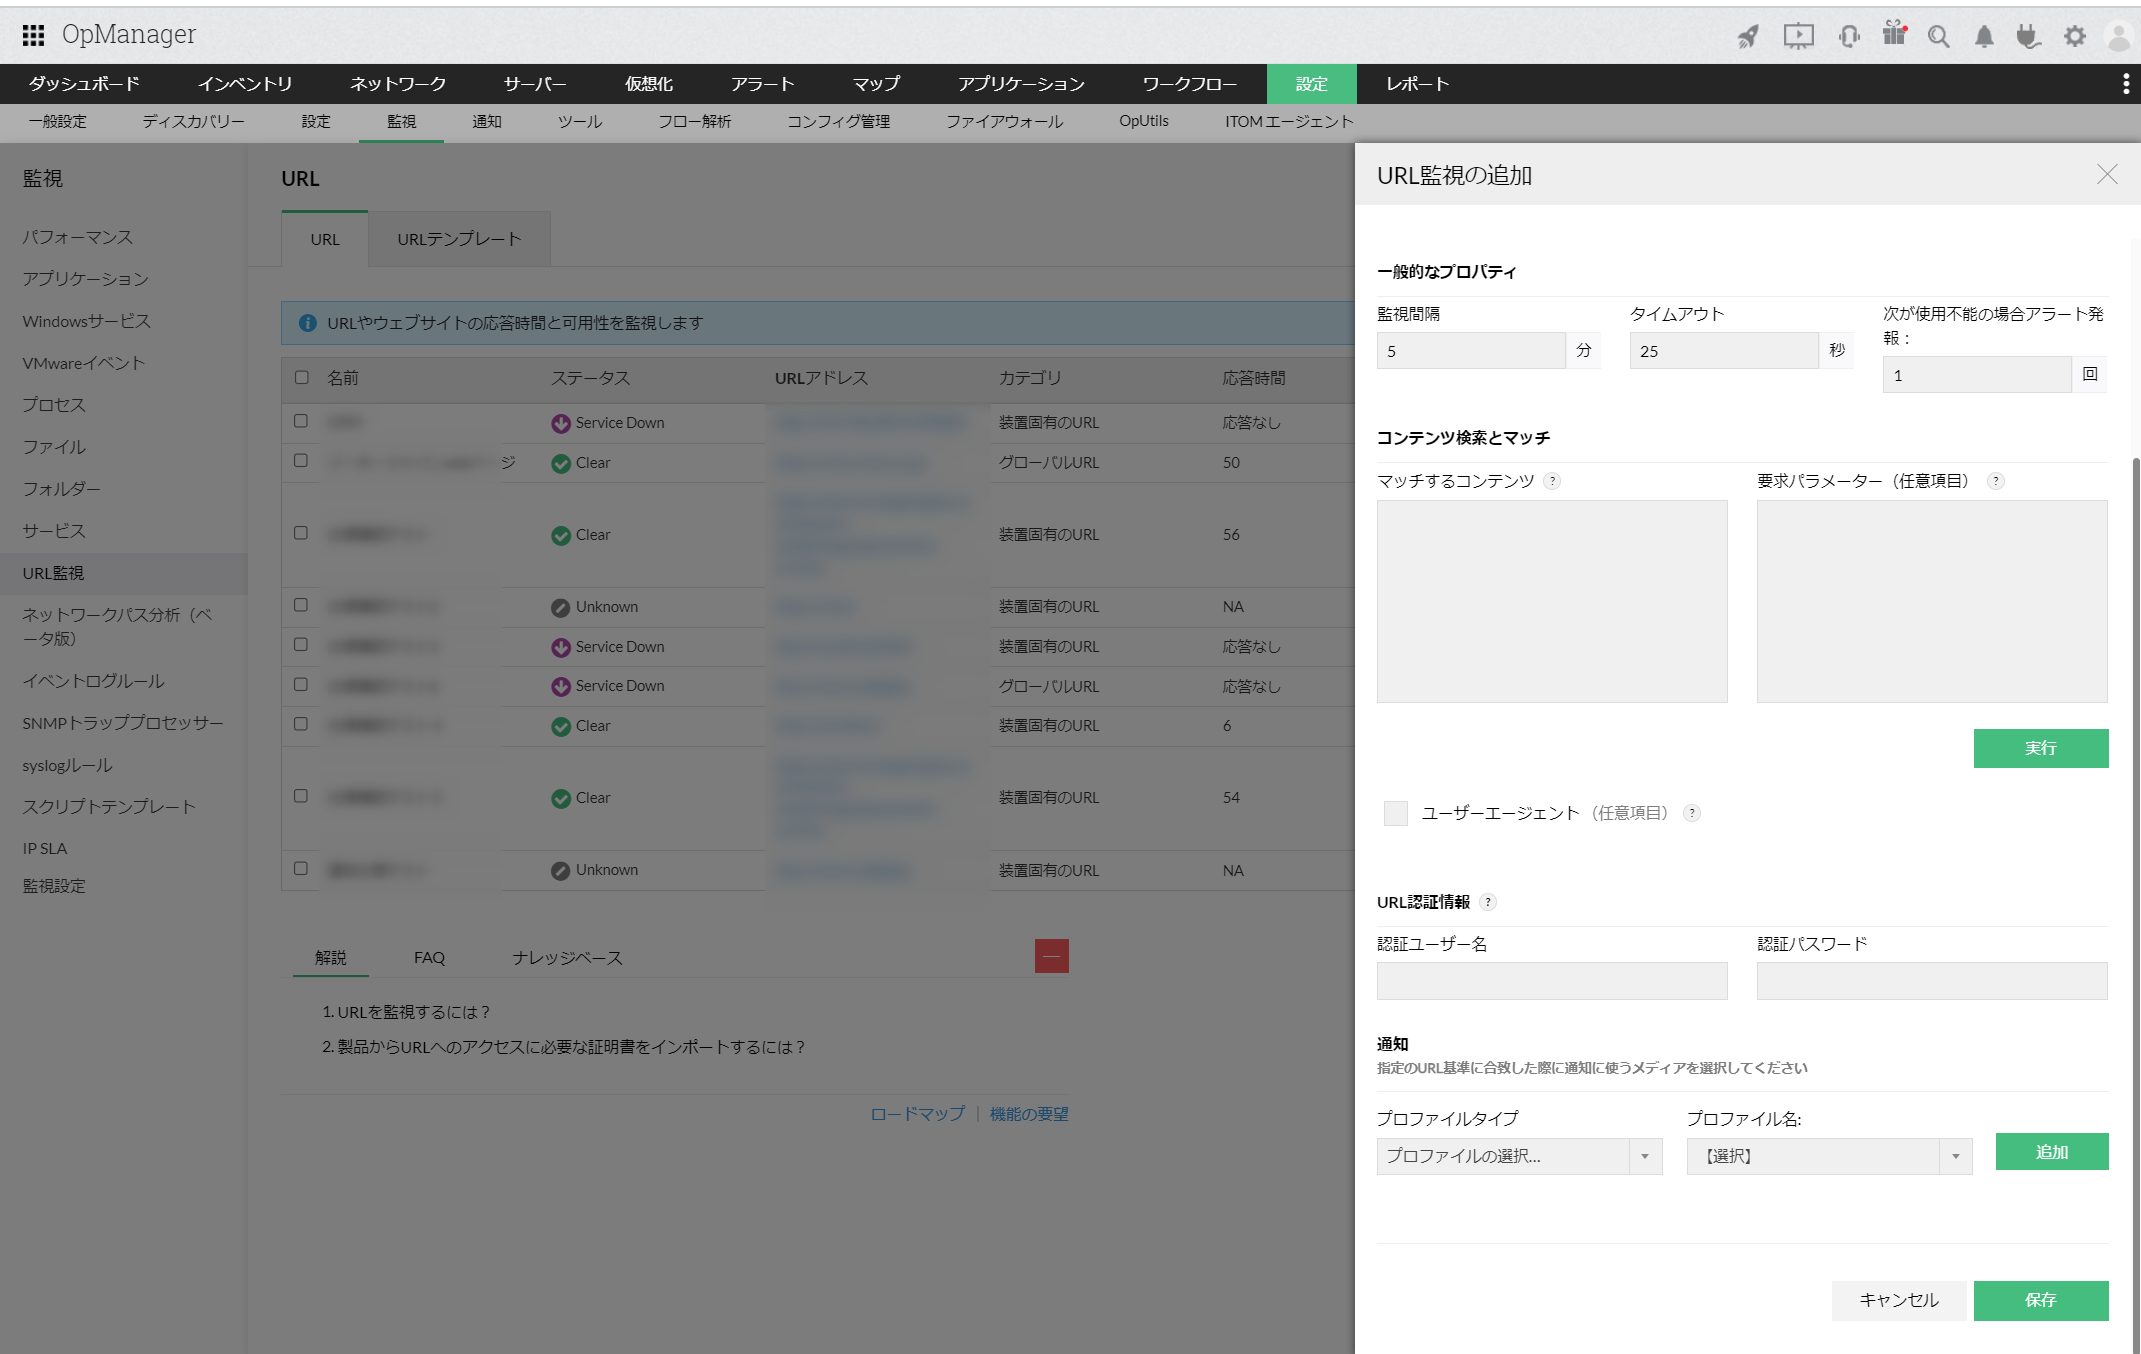
Task: Switch to the URLテンプレート tab
Action: [x=459, y=239]
